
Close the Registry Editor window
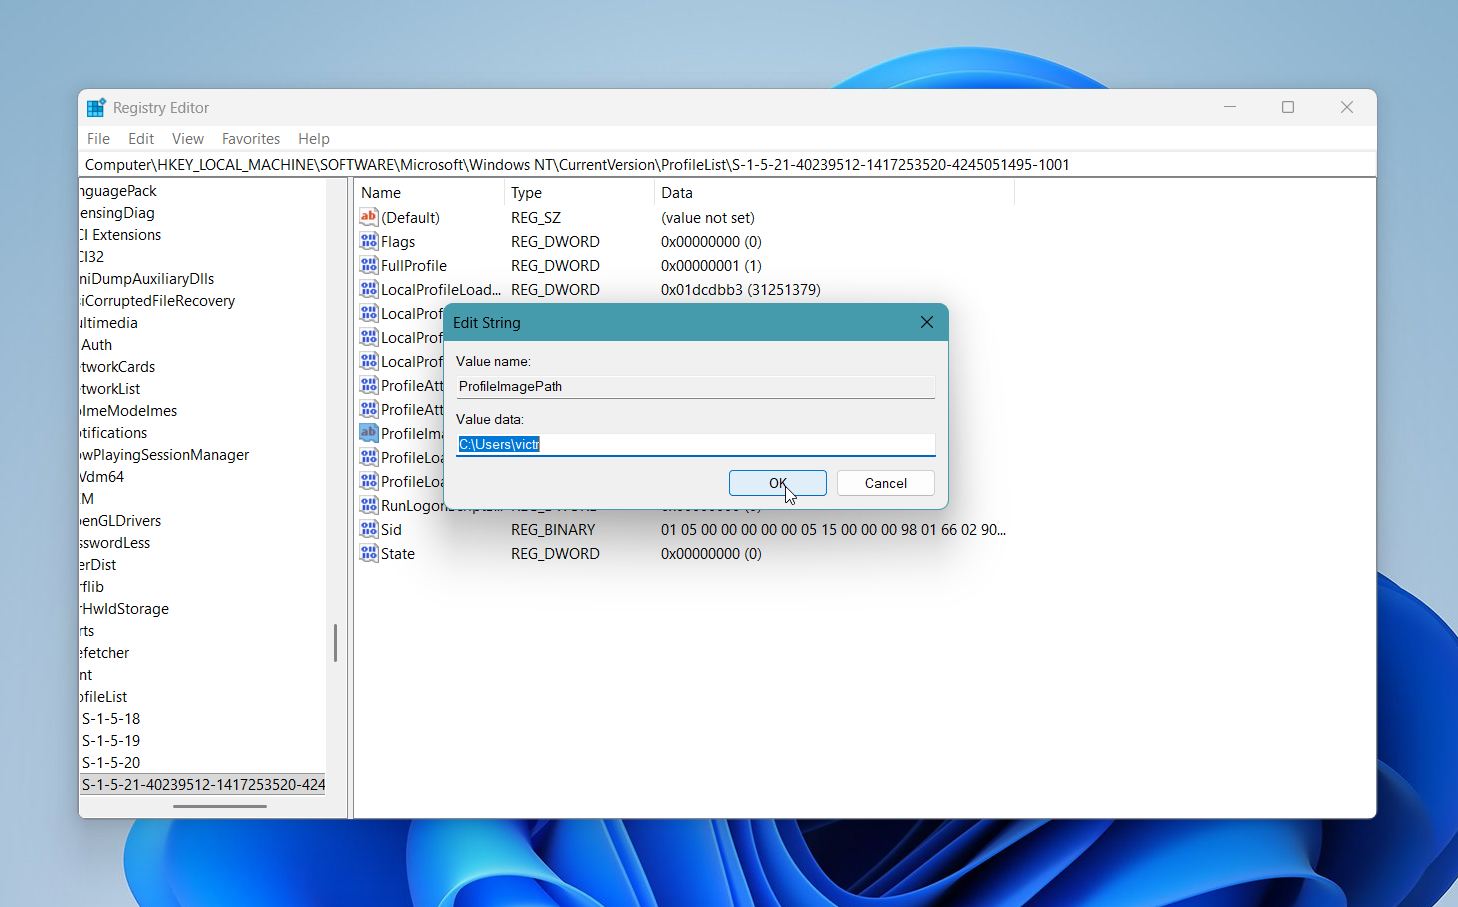[x=1347, y=107]
